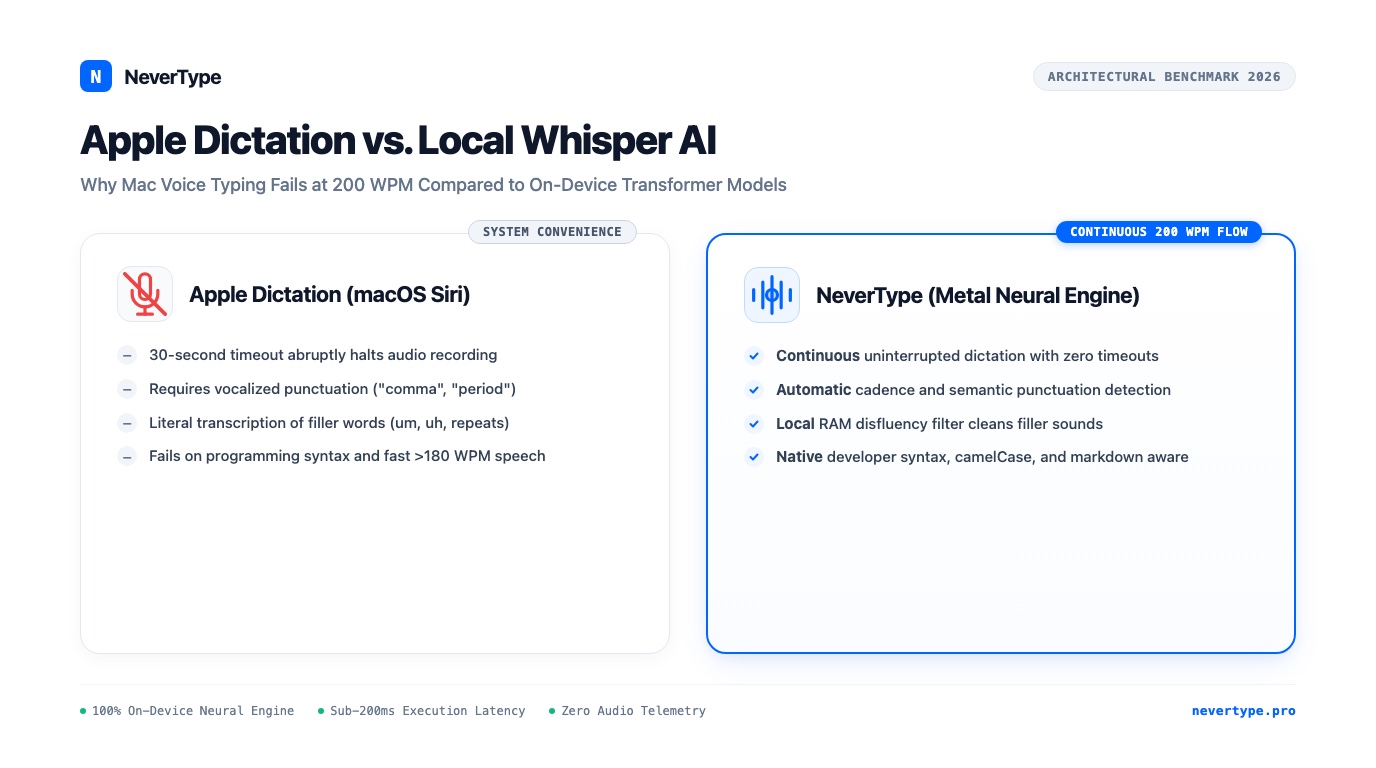Click the minus icon beside 30-second timeout
1376x768 pixels.
[127, 355]
